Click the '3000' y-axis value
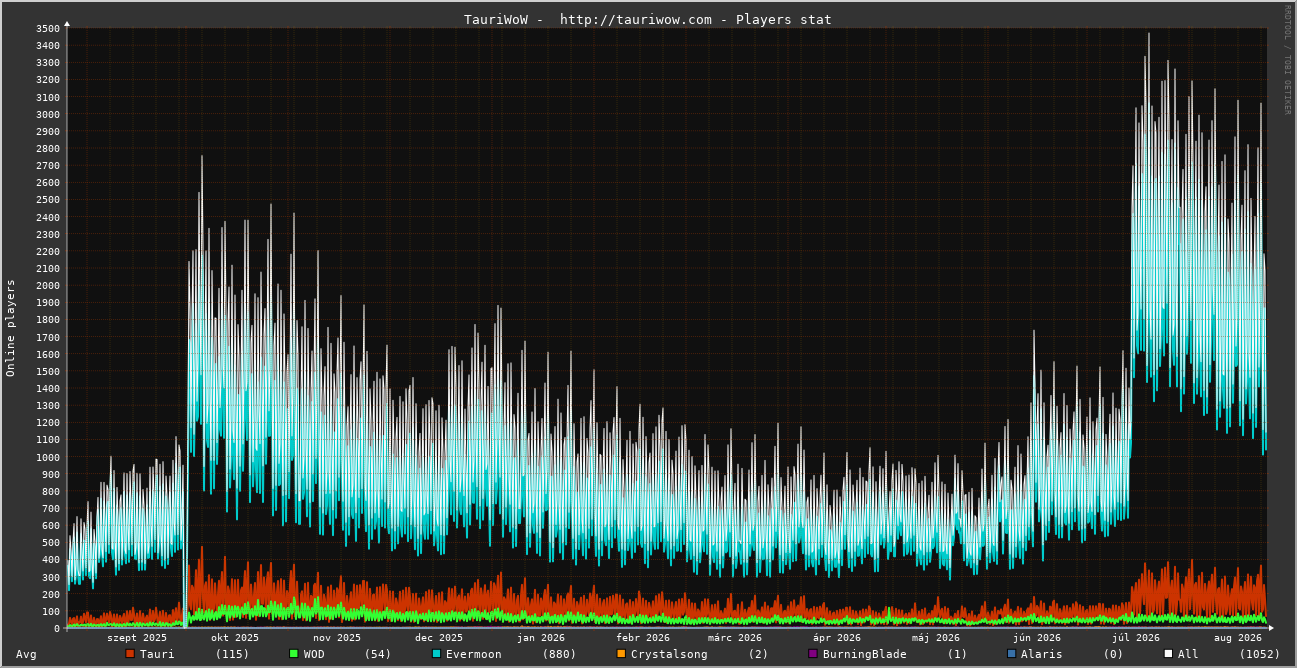This screenshot has width=1297, height=668. point(48,114)
